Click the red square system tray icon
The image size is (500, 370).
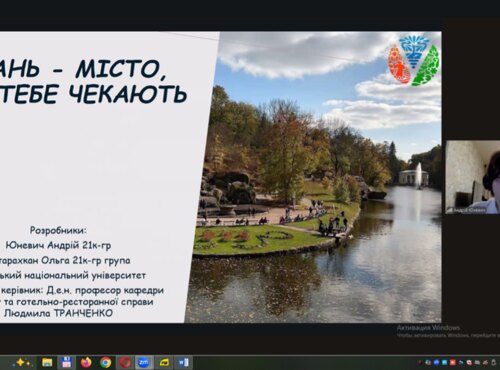coord(452,362)
